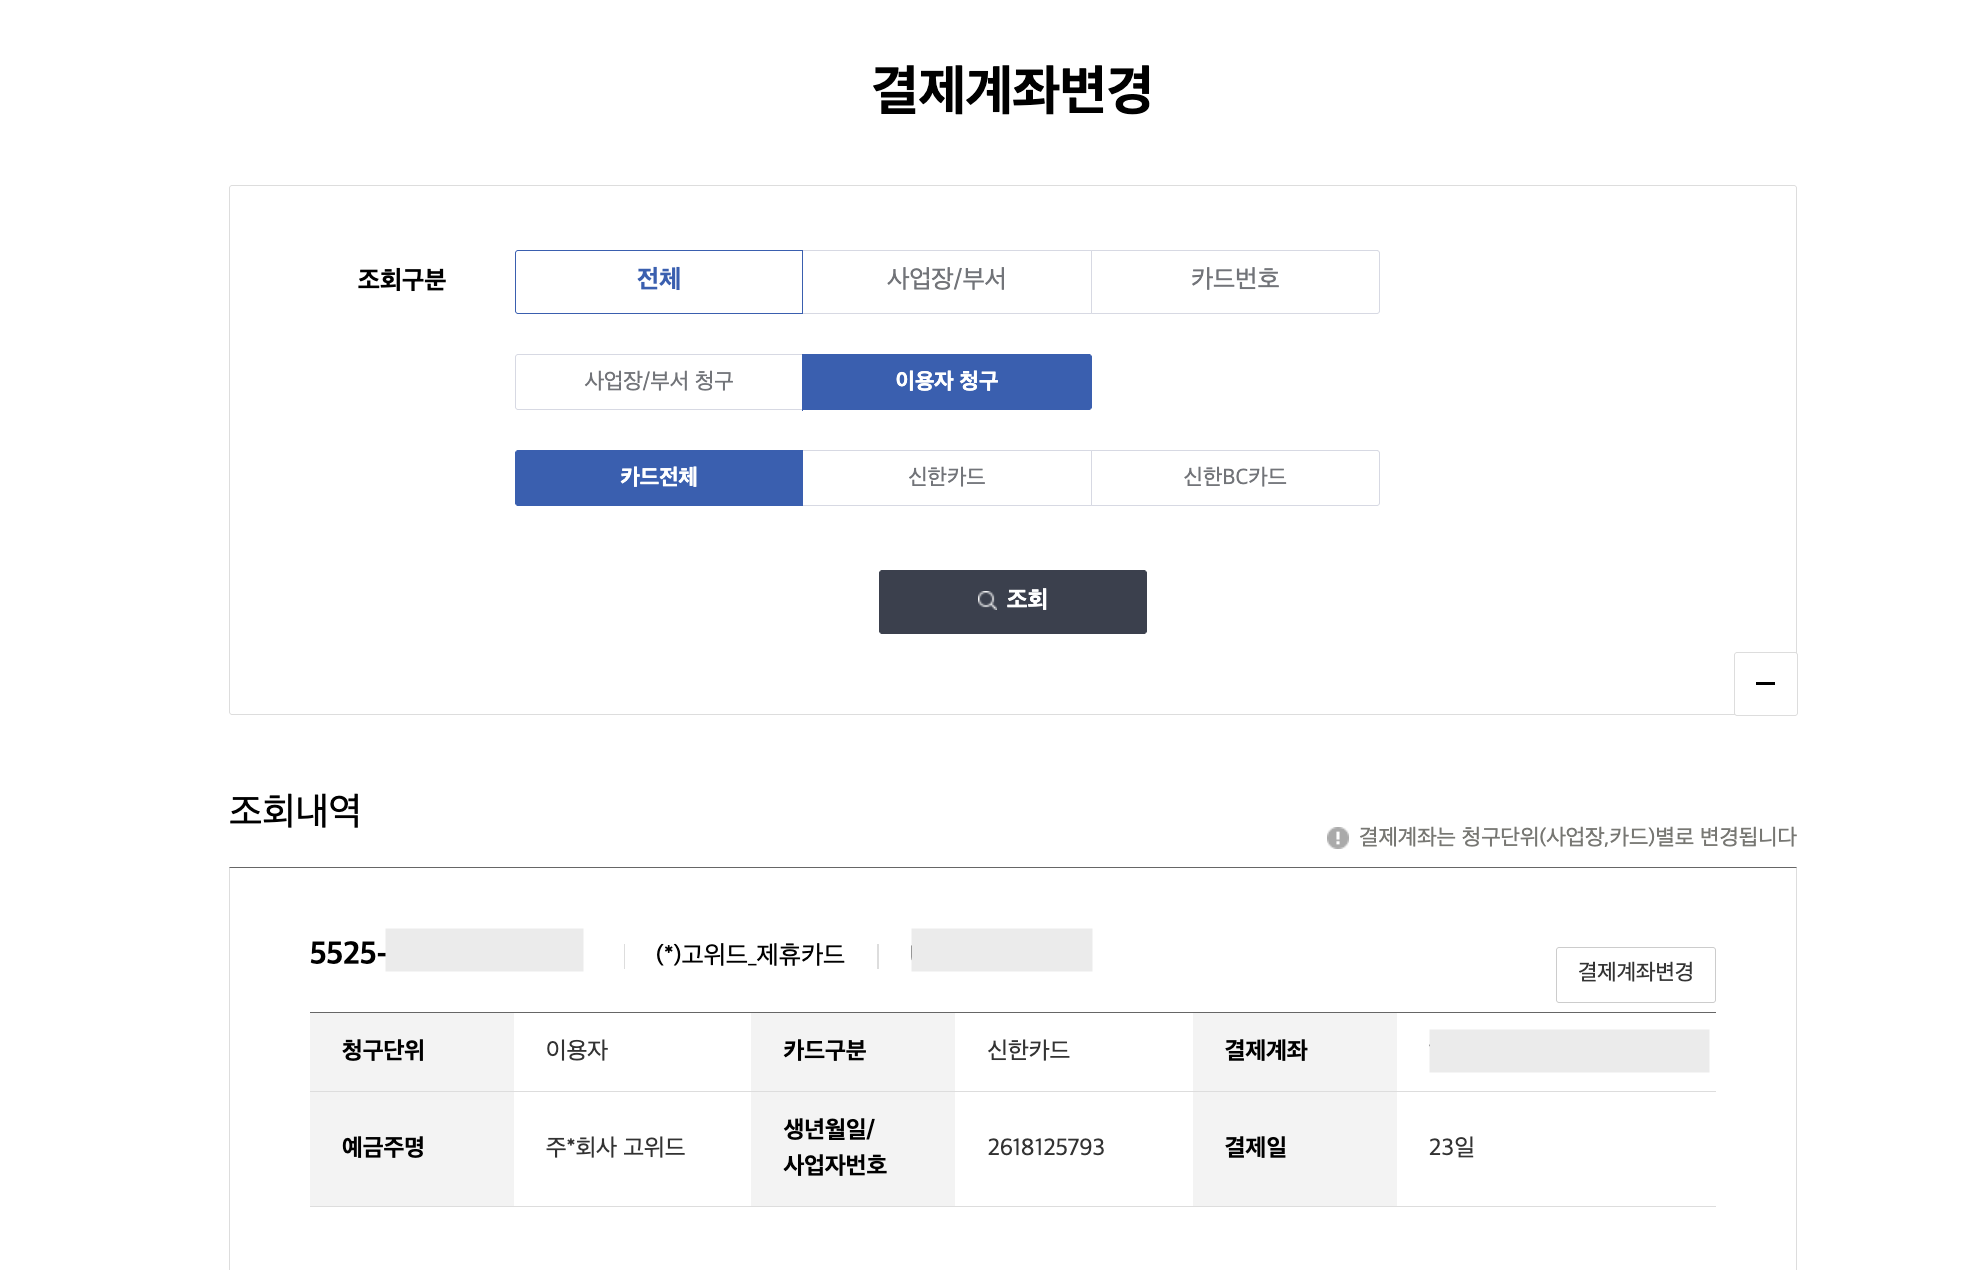Click the magnifier icon in 조회 button
Viewport: 1982px width, 1270px height.
[986, 601]
